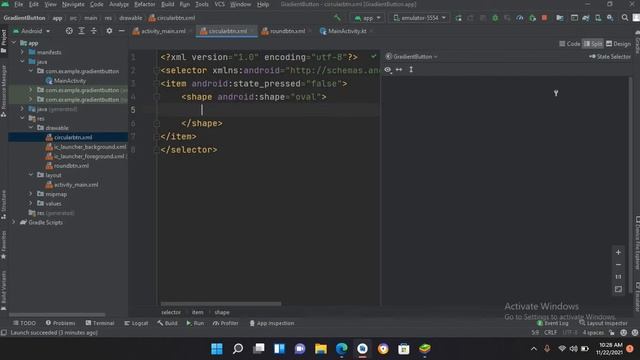The height and width of the screenshot is (360, 640).
Task: Click the Make Project hammer icon
Action: pyautogui.click(x=337, y=18)
